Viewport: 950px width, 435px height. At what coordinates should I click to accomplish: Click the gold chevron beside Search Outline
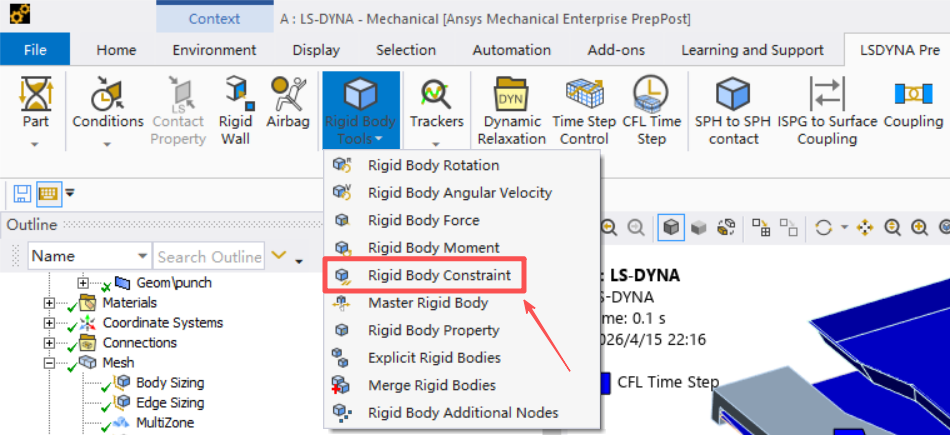pos(278,255)
